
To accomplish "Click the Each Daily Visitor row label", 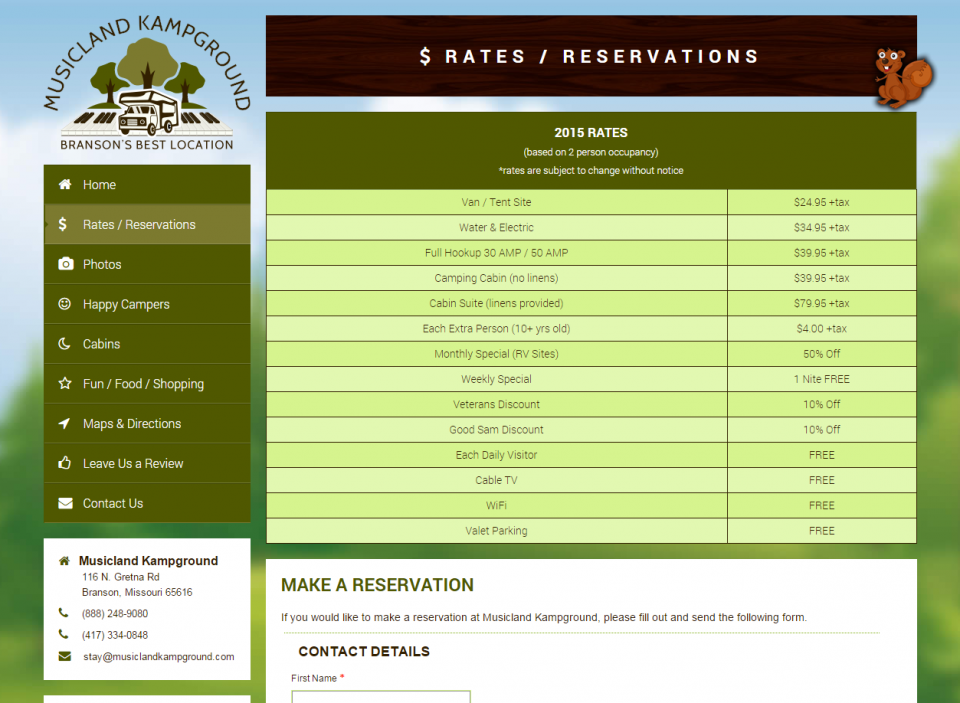I will [x=497, y=455].
